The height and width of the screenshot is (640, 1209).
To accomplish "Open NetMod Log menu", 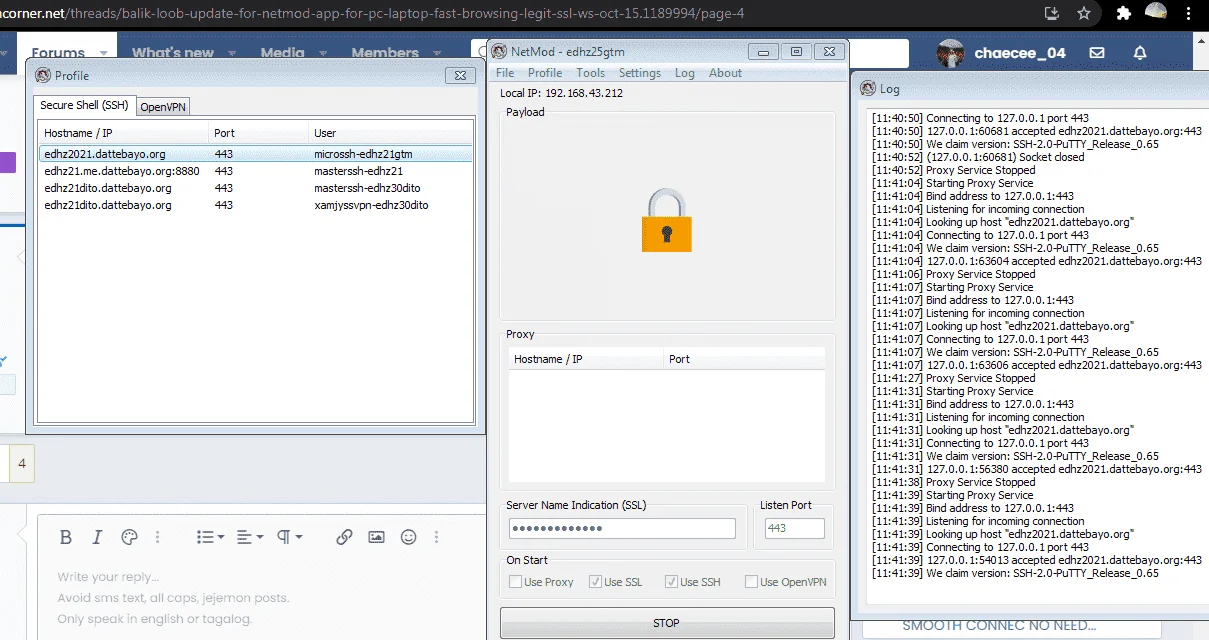I will tap(684, 73).
